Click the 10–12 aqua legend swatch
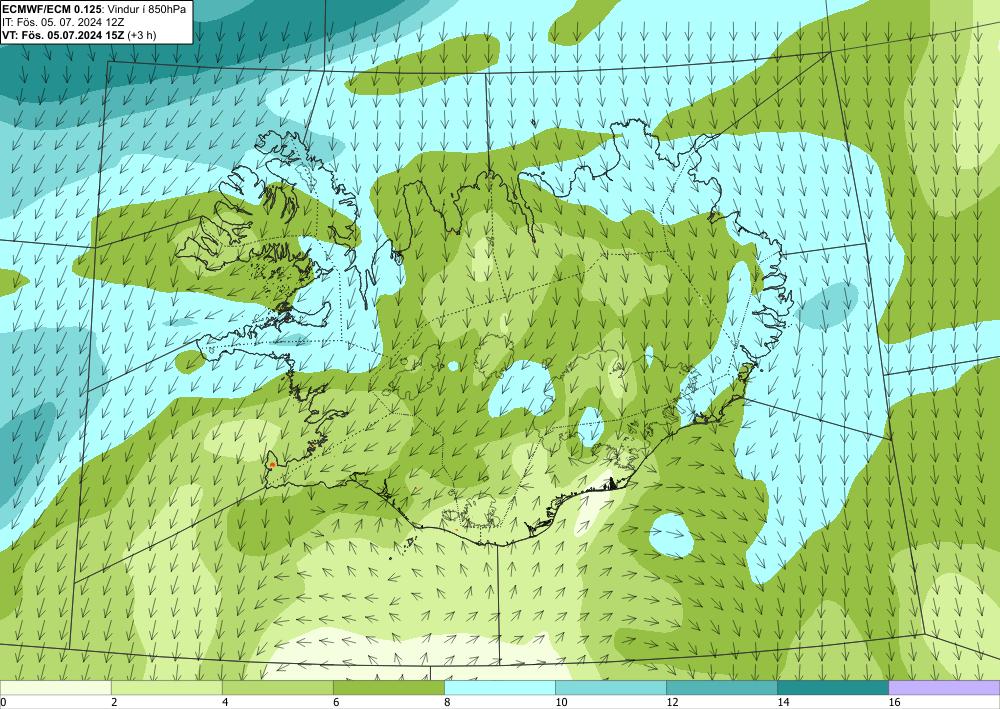The height and width of the screenshot is (709, 1000). pos(610,688)
